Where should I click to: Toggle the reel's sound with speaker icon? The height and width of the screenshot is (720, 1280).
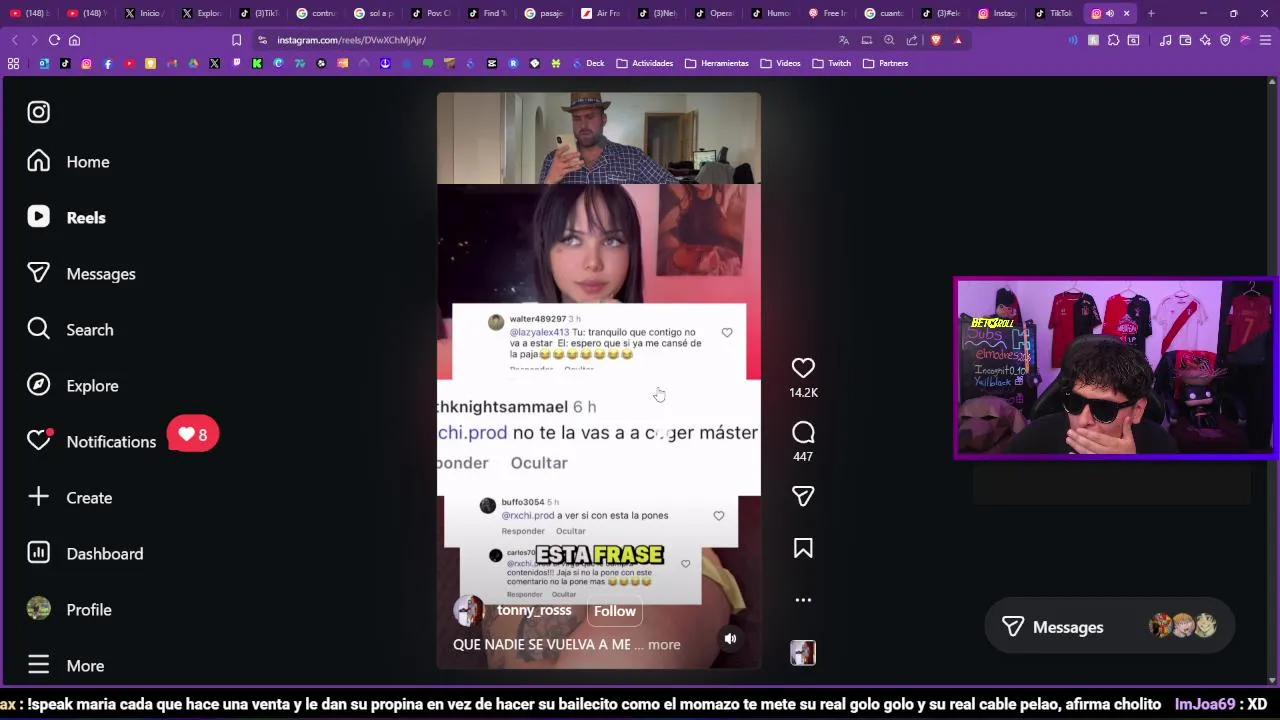point(730,638)
